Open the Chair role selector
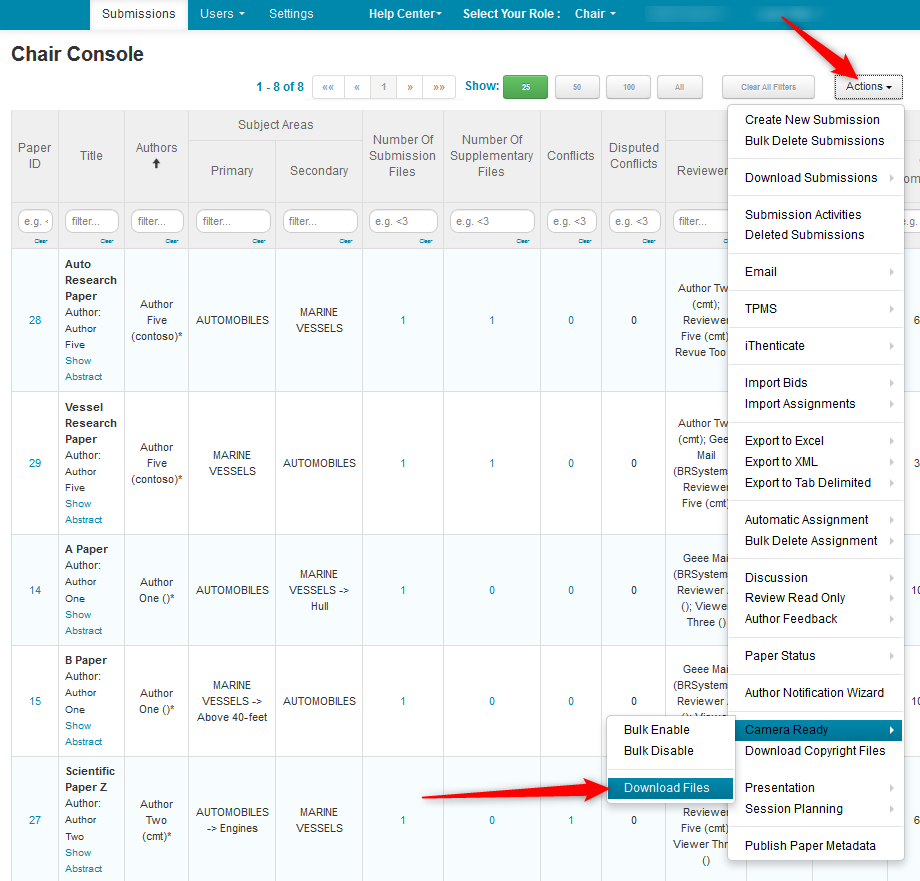The image size is (920, 881). 595,14
